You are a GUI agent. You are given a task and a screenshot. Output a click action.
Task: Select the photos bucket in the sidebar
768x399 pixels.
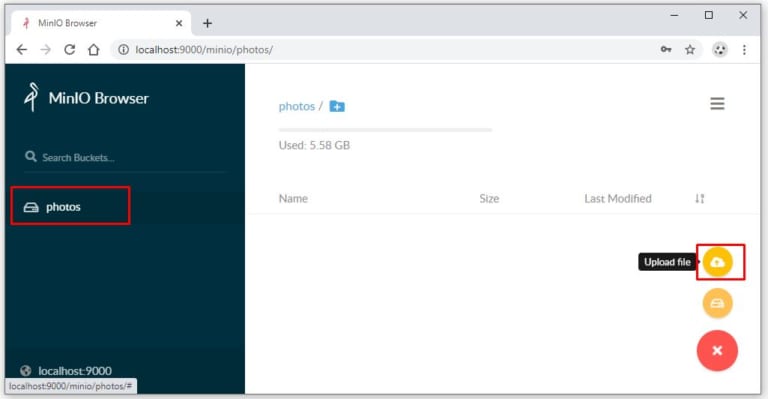pyautogui.click(x=71, y=206)
